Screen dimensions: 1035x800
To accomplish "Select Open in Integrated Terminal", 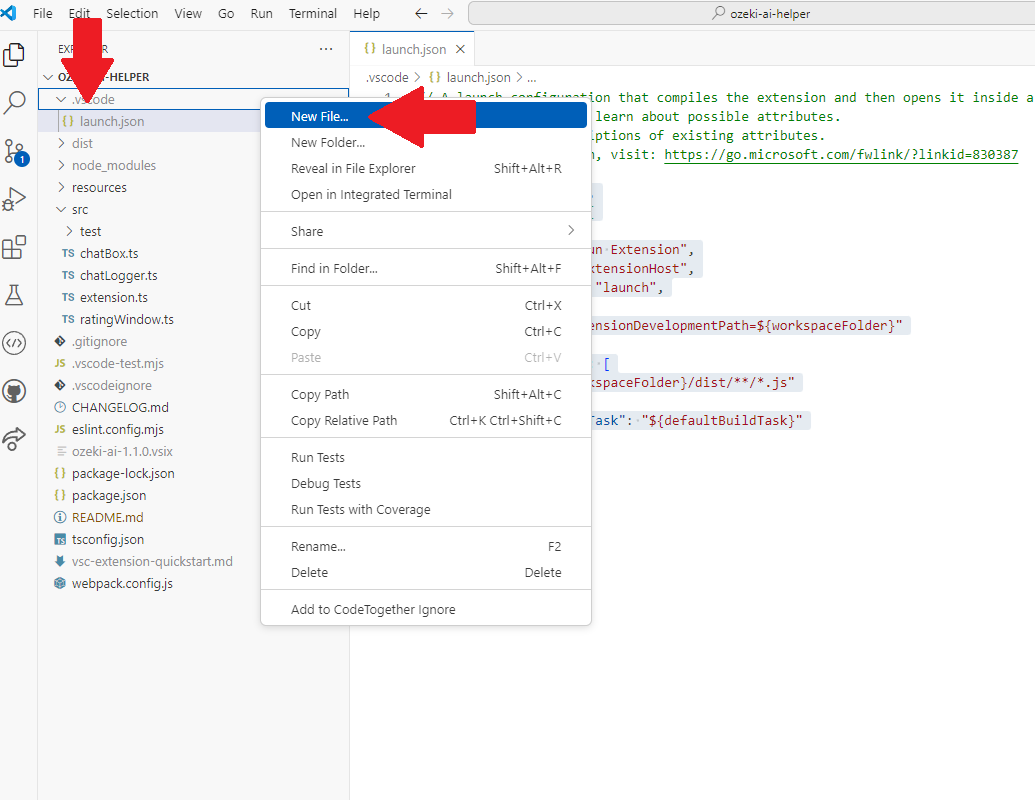I will click(426, 195).
